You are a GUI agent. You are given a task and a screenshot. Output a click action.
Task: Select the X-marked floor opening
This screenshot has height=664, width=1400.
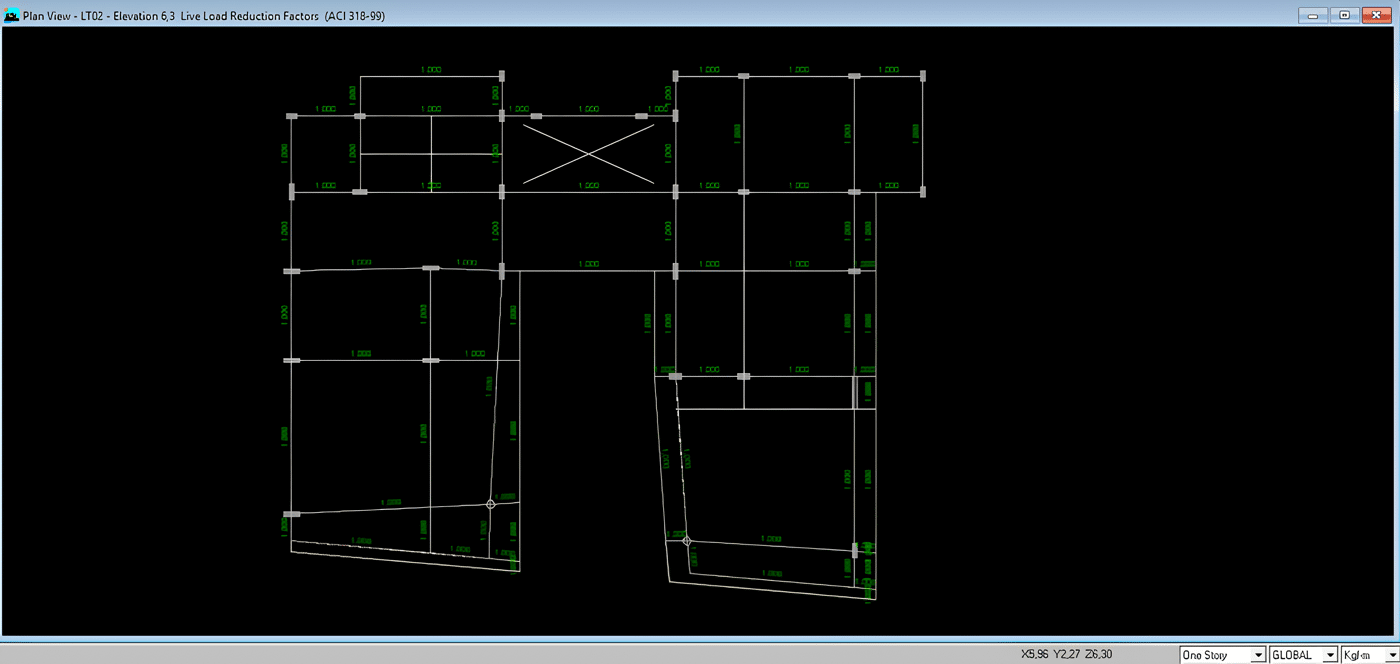[x=589, y=153]
